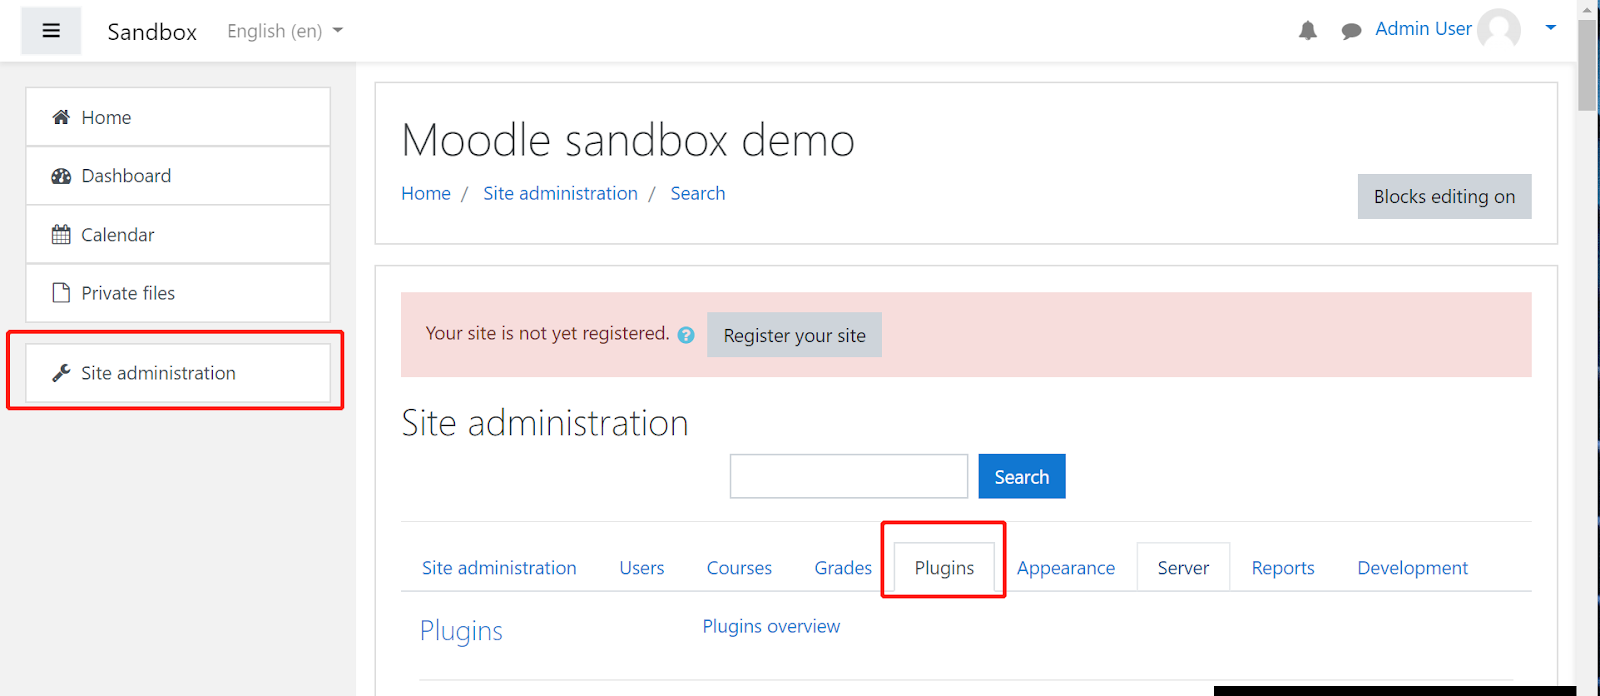
Task: Switch to the Courses tab
Action: [x=739, y=568]
